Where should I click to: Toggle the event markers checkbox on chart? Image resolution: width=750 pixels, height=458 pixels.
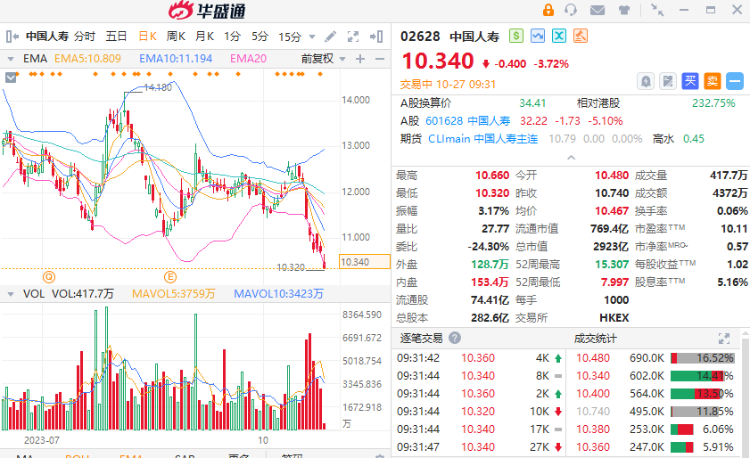[11, 77]
